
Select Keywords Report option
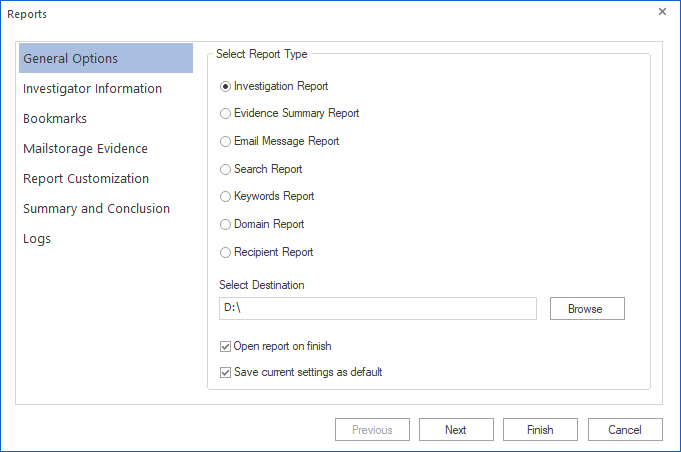point(226,197)
